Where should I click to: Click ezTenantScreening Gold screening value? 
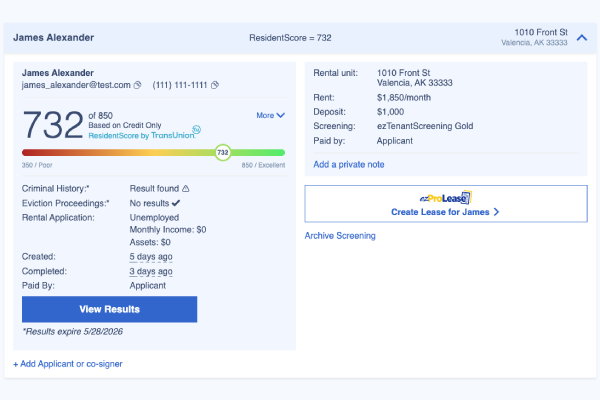click(425, 126)
